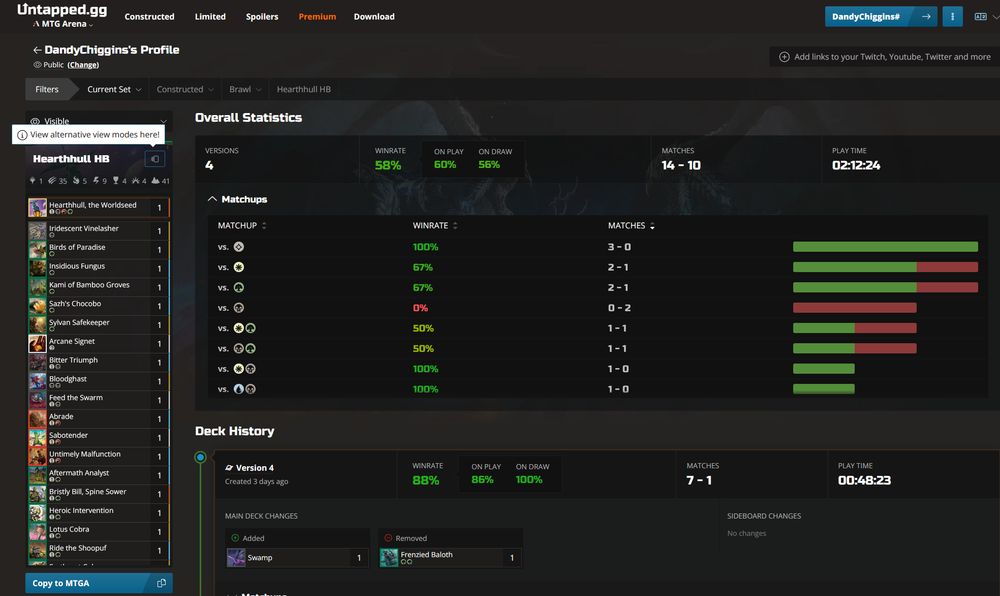Click the creatures claw icon showing 35
Screen dimensions: 1000x596
pyautogui.click(x=52, y=181)
